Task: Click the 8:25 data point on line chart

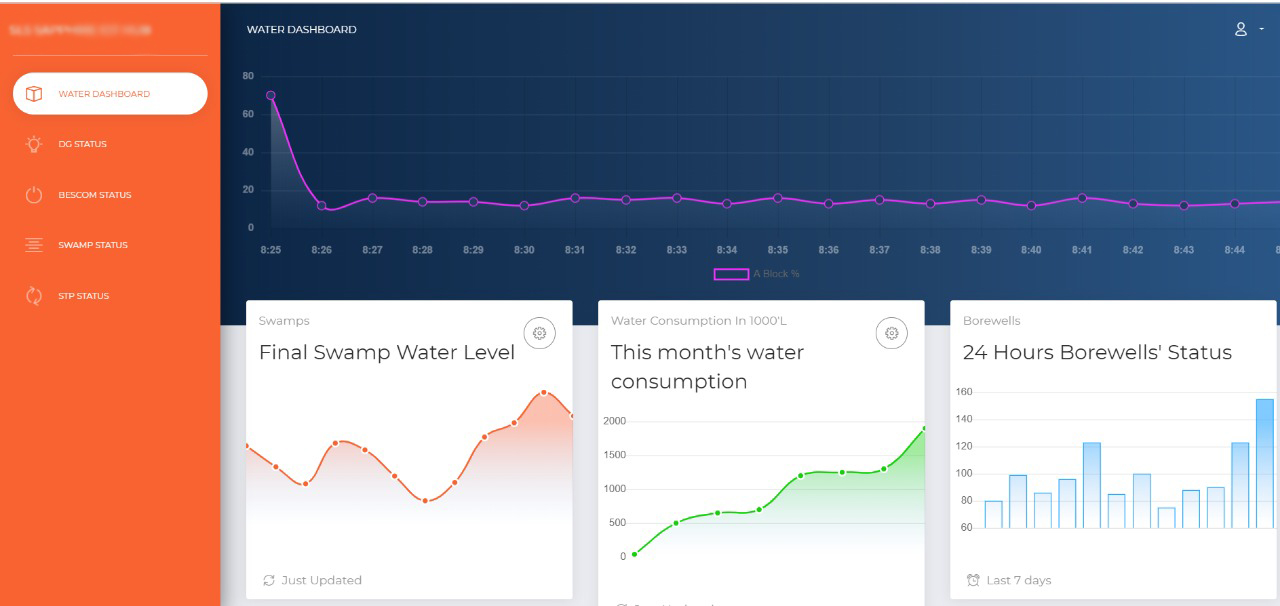Action: click(x=271, y=96)
